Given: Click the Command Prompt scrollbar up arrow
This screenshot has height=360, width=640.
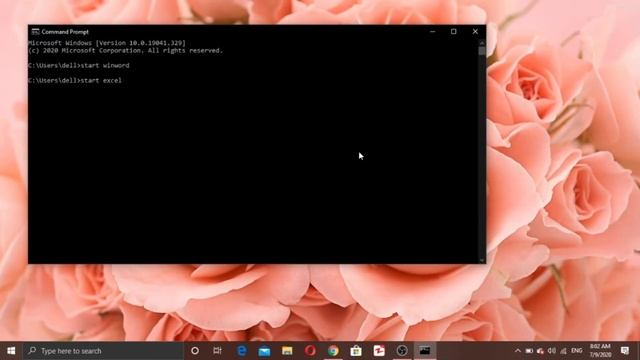Looking at the screenshot, I should 482,42.
